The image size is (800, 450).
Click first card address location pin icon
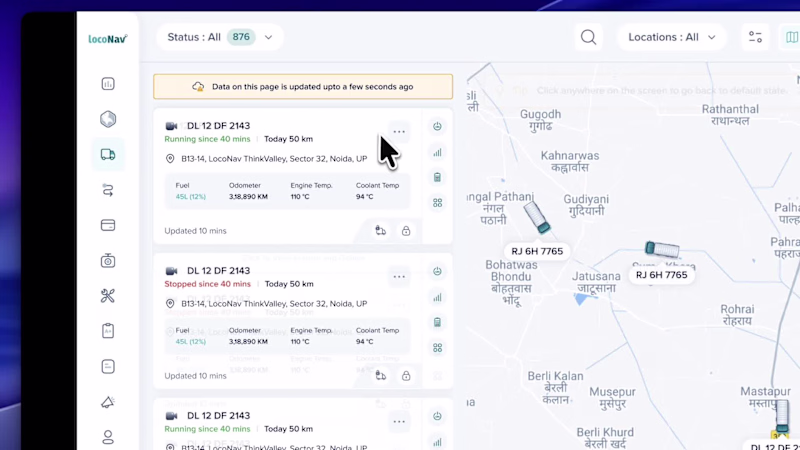pos(170,159)
